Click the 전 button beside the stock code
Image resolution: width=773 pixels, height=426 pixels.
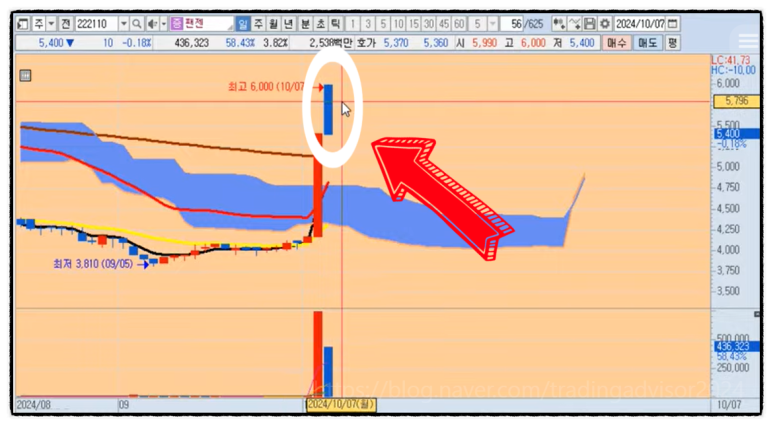(66, 24)
